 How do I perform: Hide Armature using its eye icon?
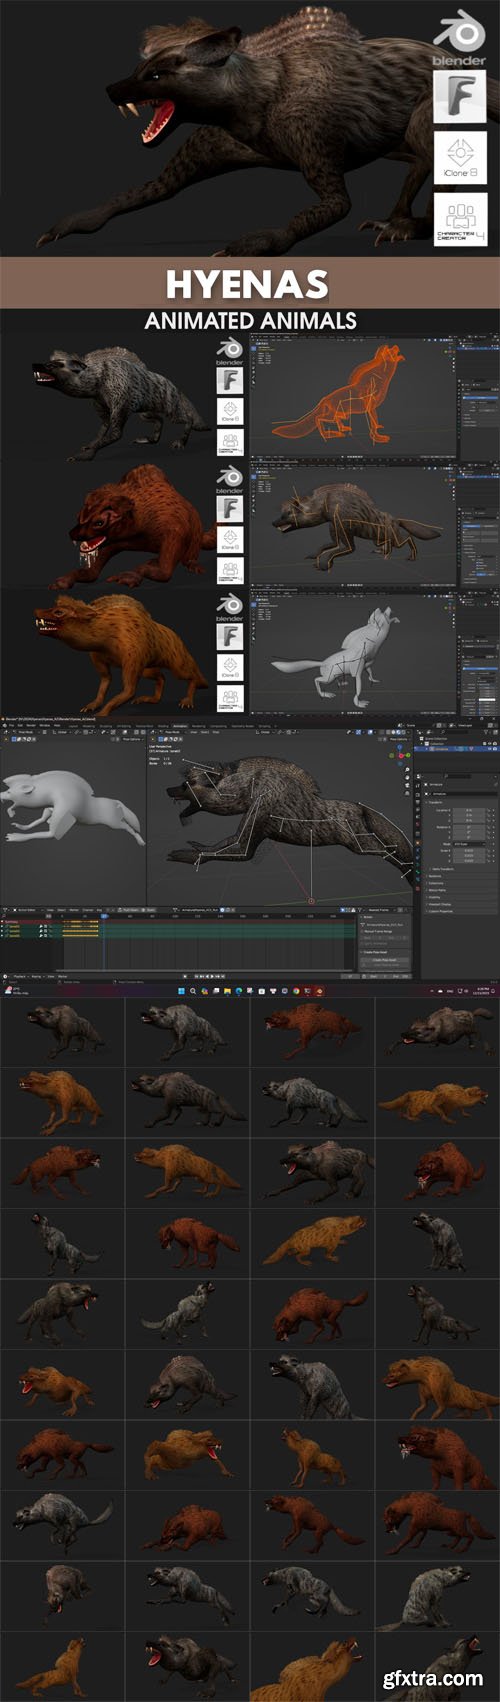click(490, 749)
